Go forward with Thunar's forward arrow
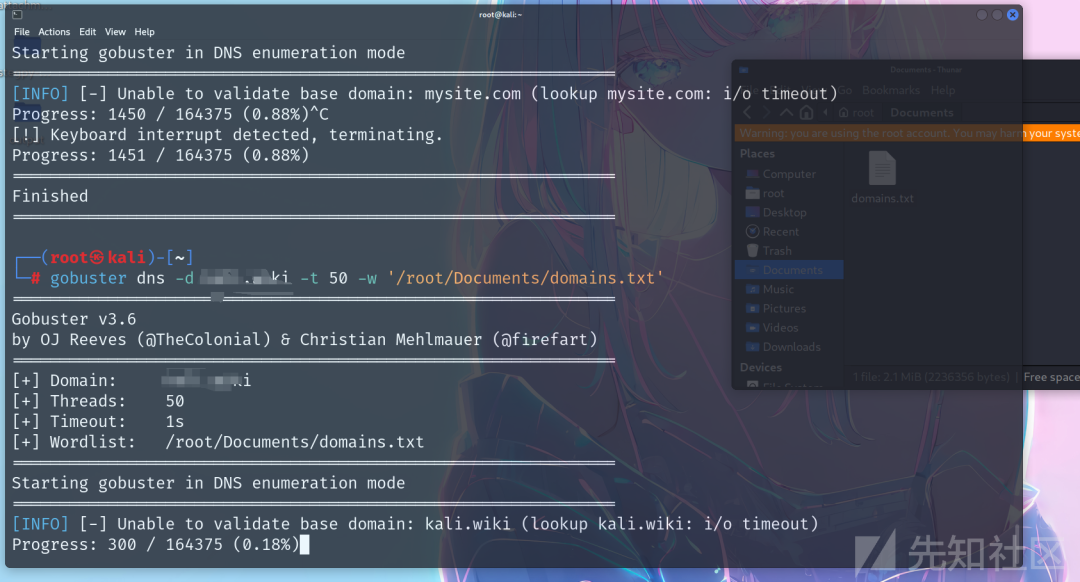 766,112
